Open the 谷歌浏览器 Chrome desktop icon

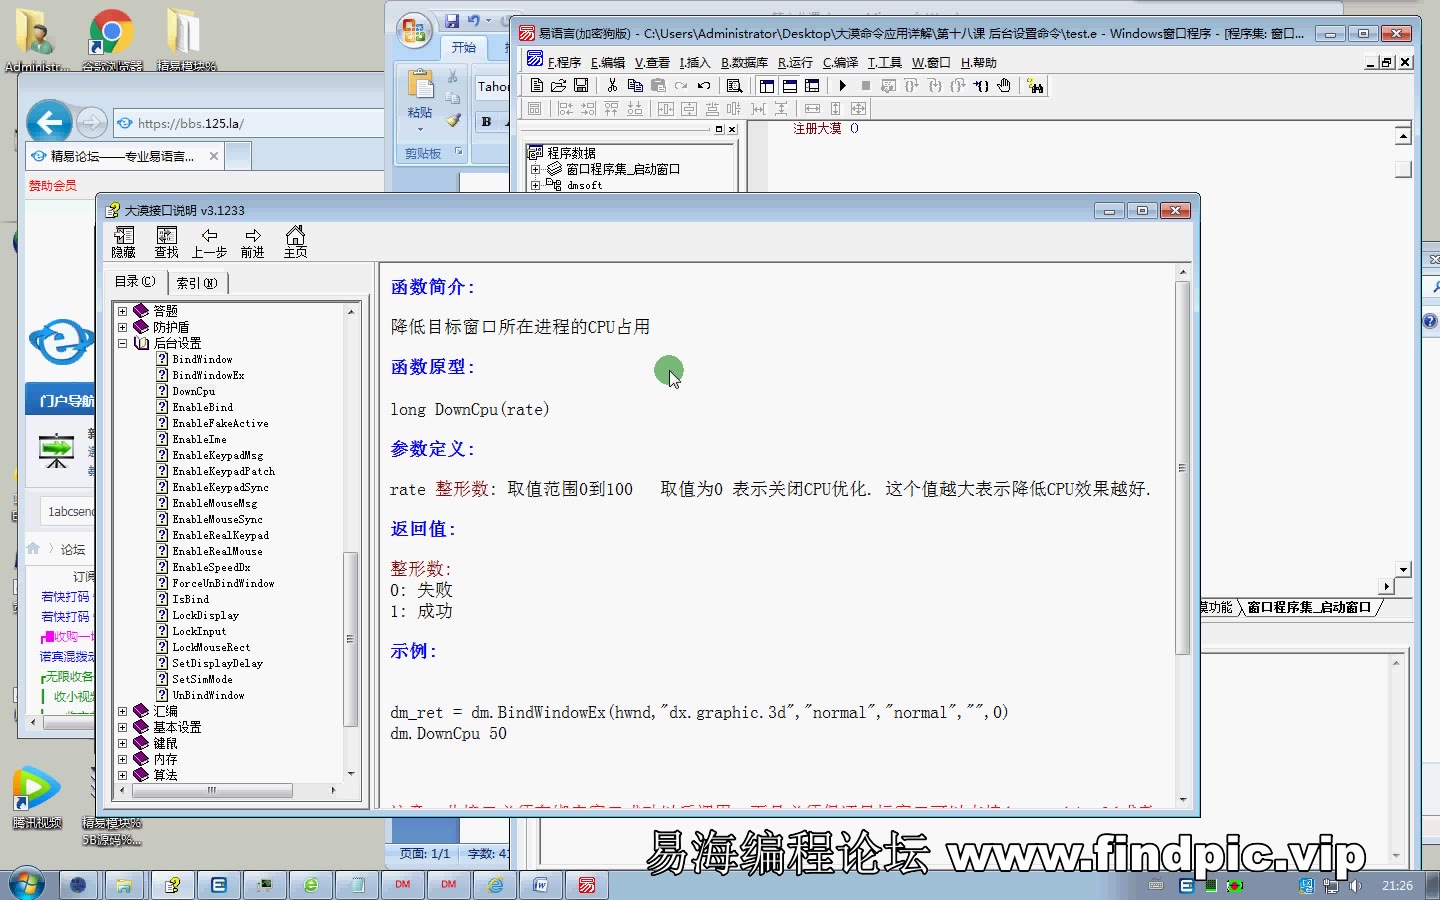coord(111,41)
